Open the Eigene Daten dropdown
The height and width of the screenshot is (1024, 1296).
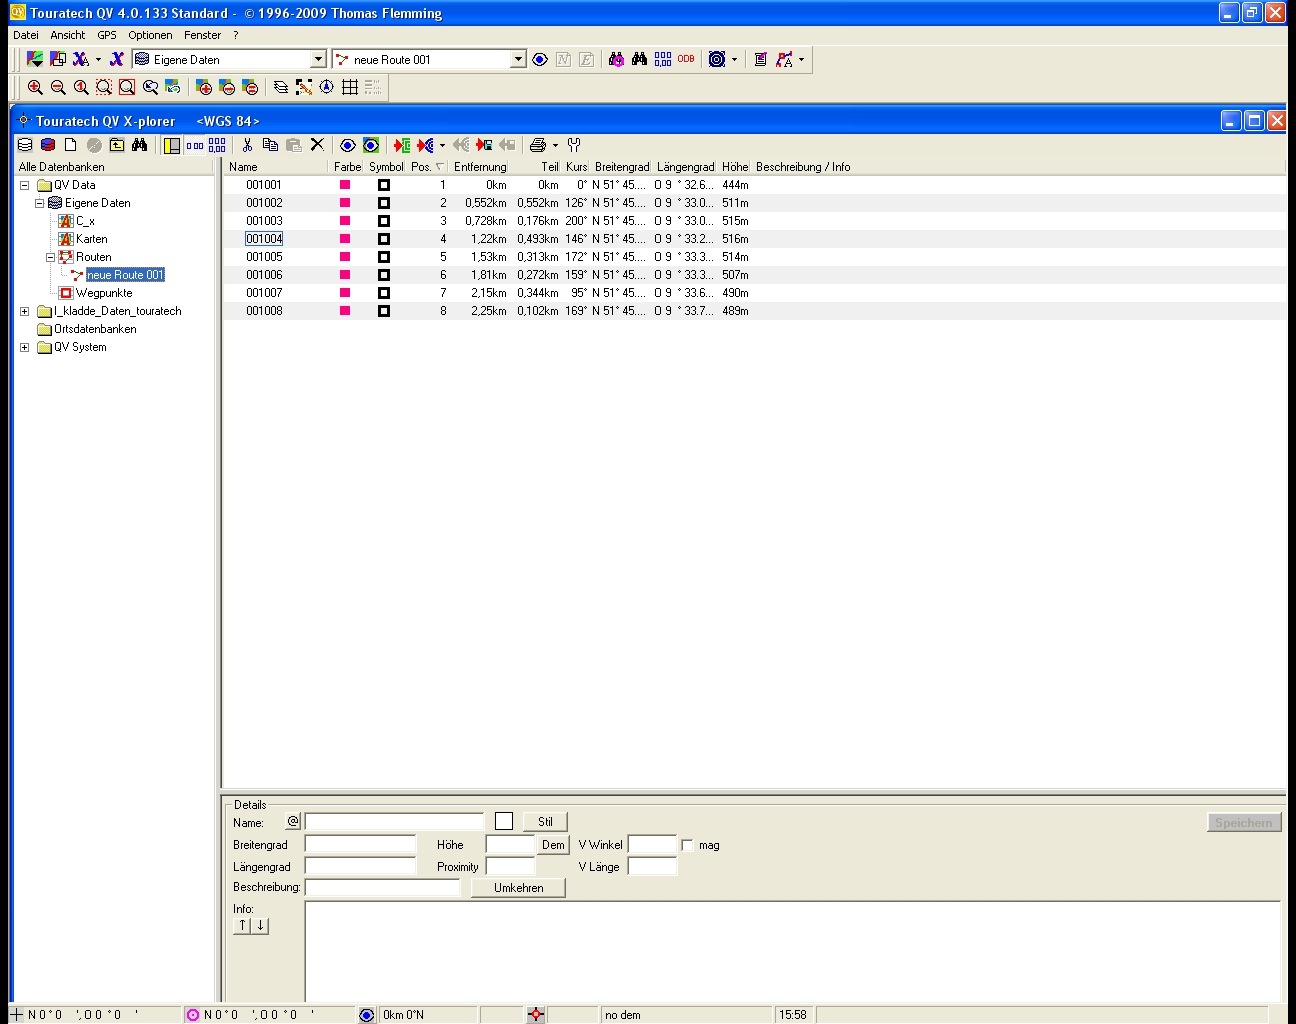click(318, 60)
